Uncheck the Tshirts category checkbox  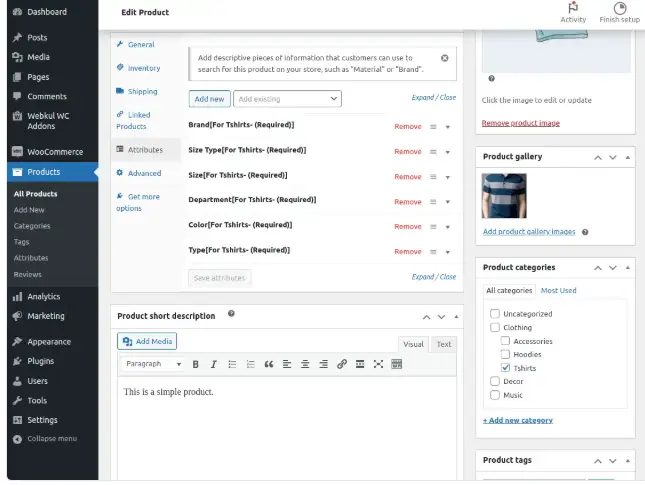[507, 368]
